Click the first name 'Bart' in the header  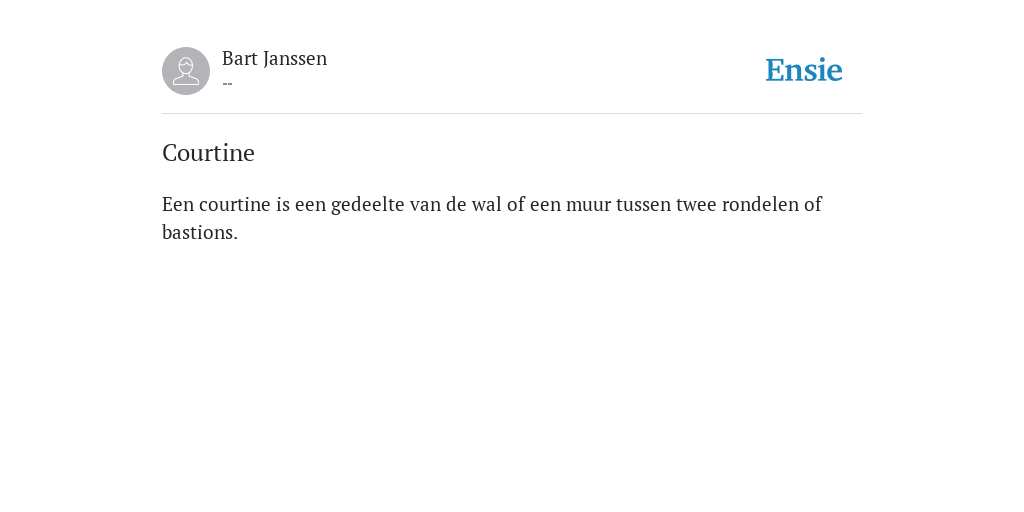(240, 59)
